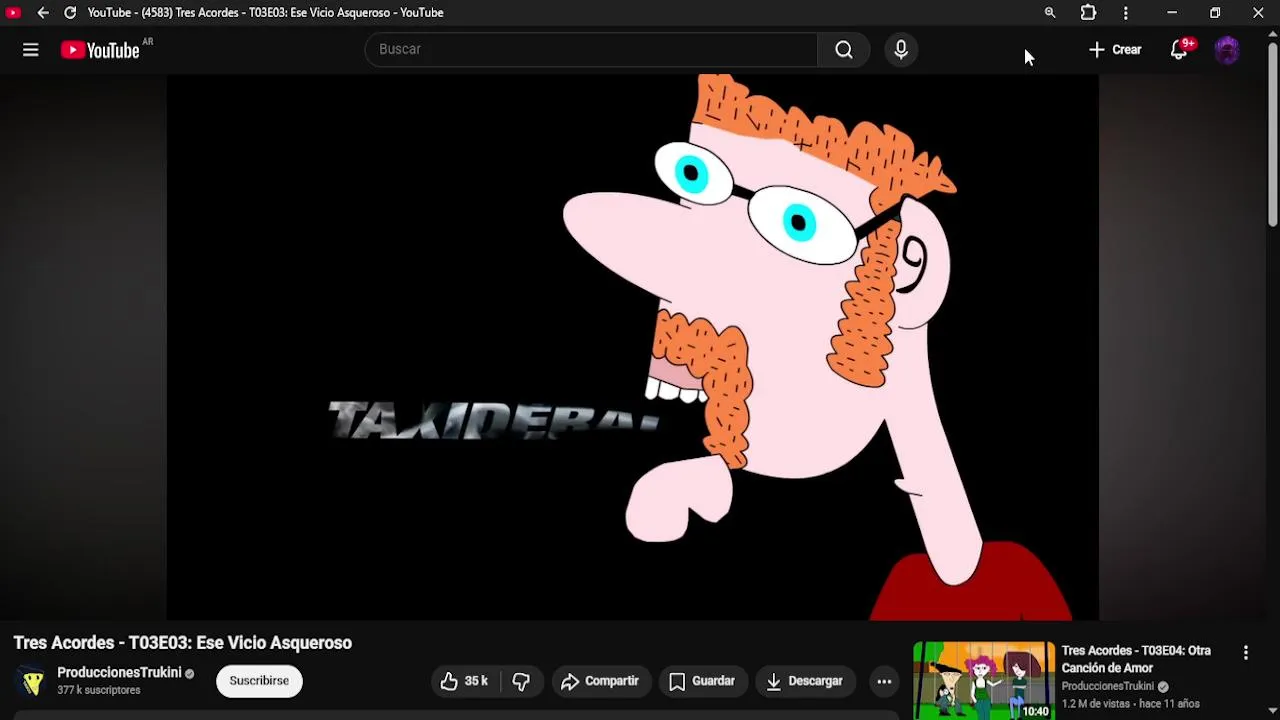Click the Buscar search field

(x=592, y=49)
